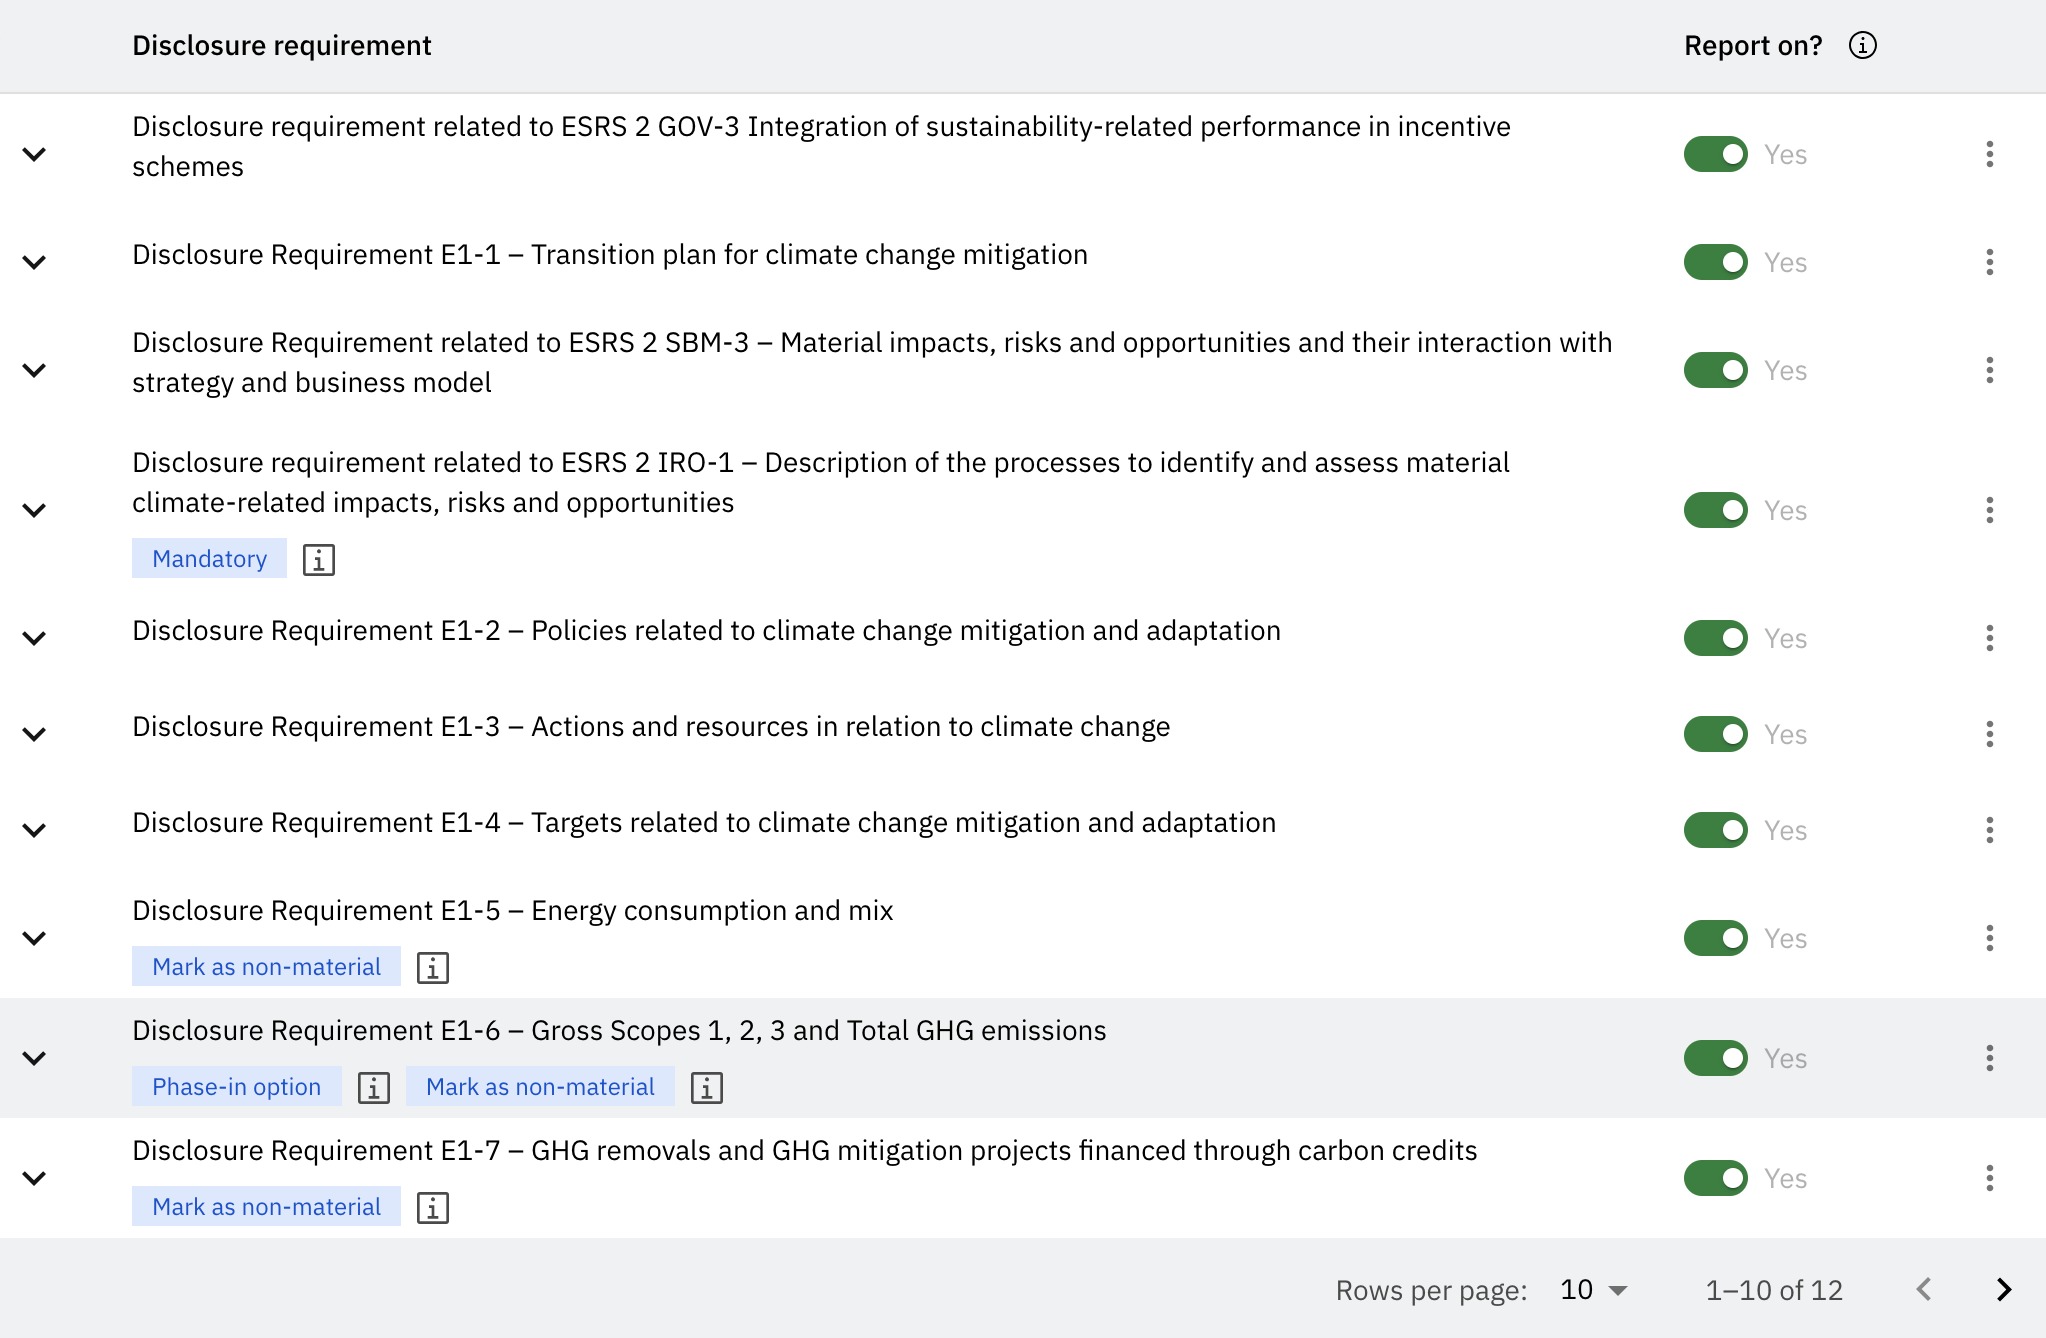
Task: Expand E1-5 Energy consumption and mix row
Action: [35, 938]
